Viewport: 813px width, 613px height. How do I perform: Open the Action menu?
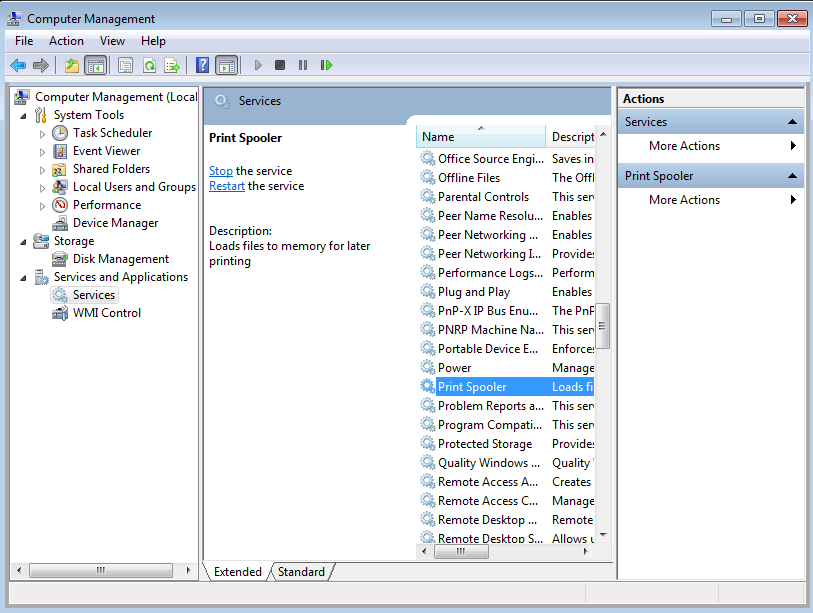[x=66, y=41]
